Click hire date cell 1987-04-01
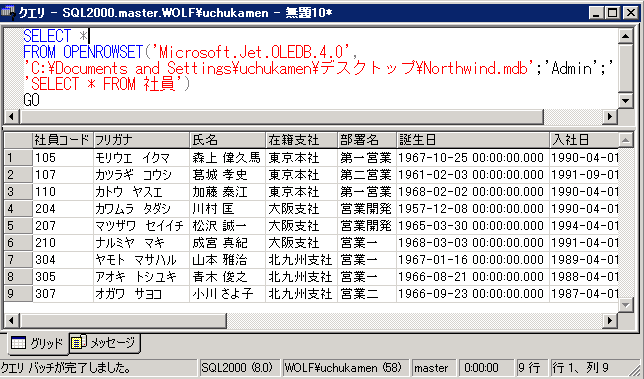The image size is (644, 379). (x=584, y=294)
